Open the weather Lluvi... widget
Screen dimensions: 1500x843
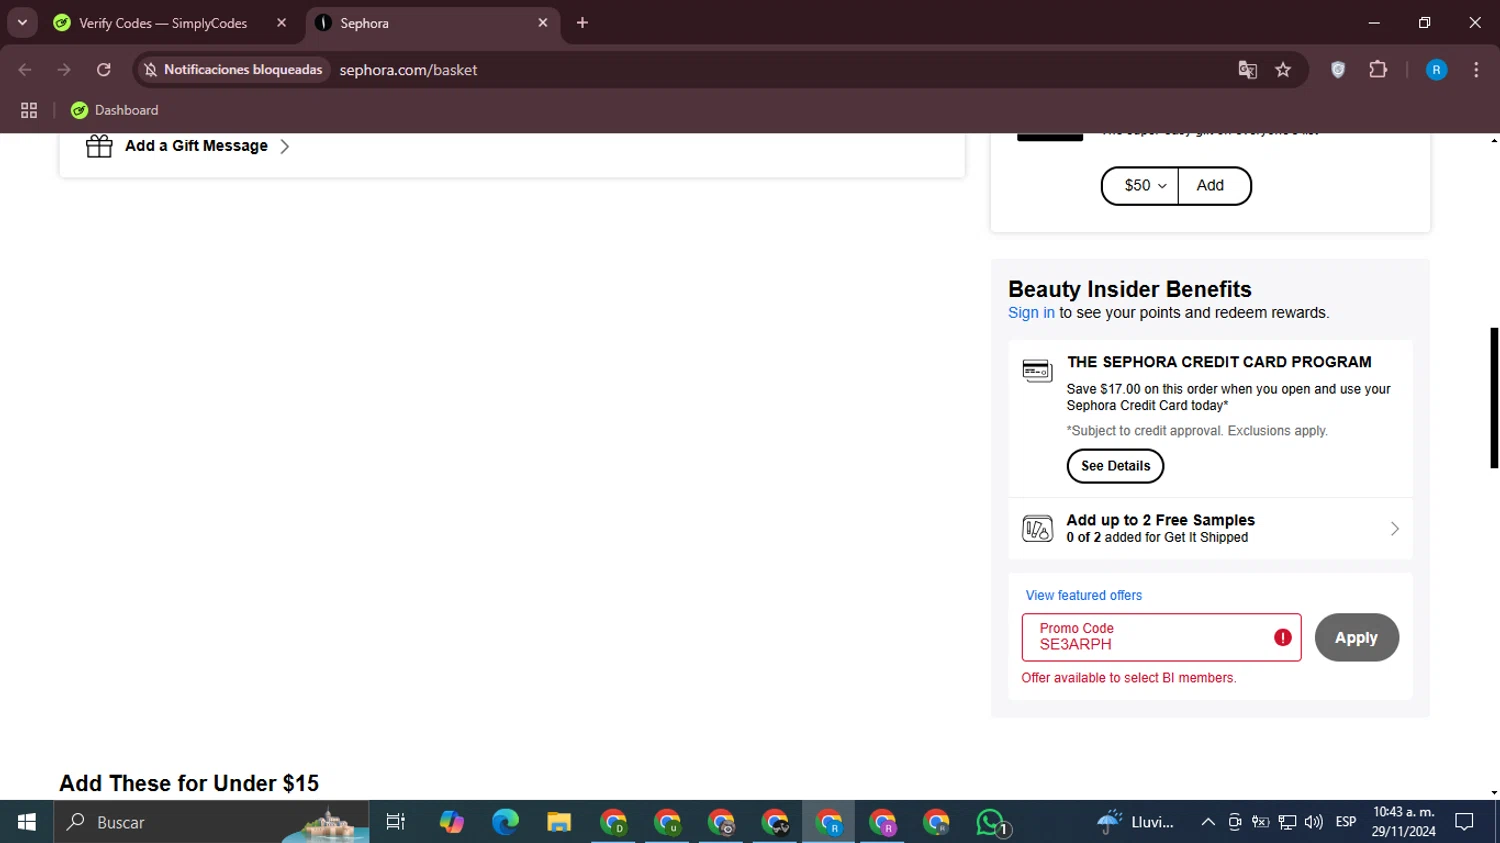pos(1136,822)
